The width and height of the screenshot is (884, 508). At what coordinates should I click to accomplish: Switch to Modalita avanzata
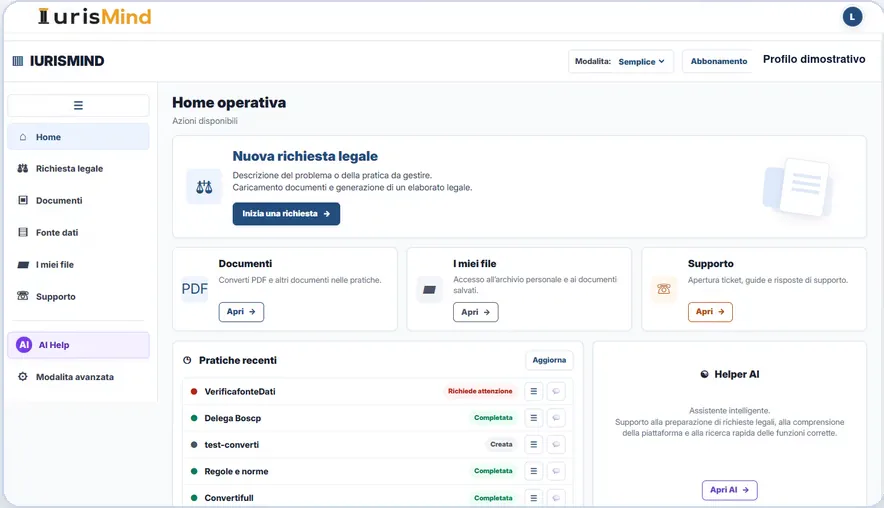(78, 377)
